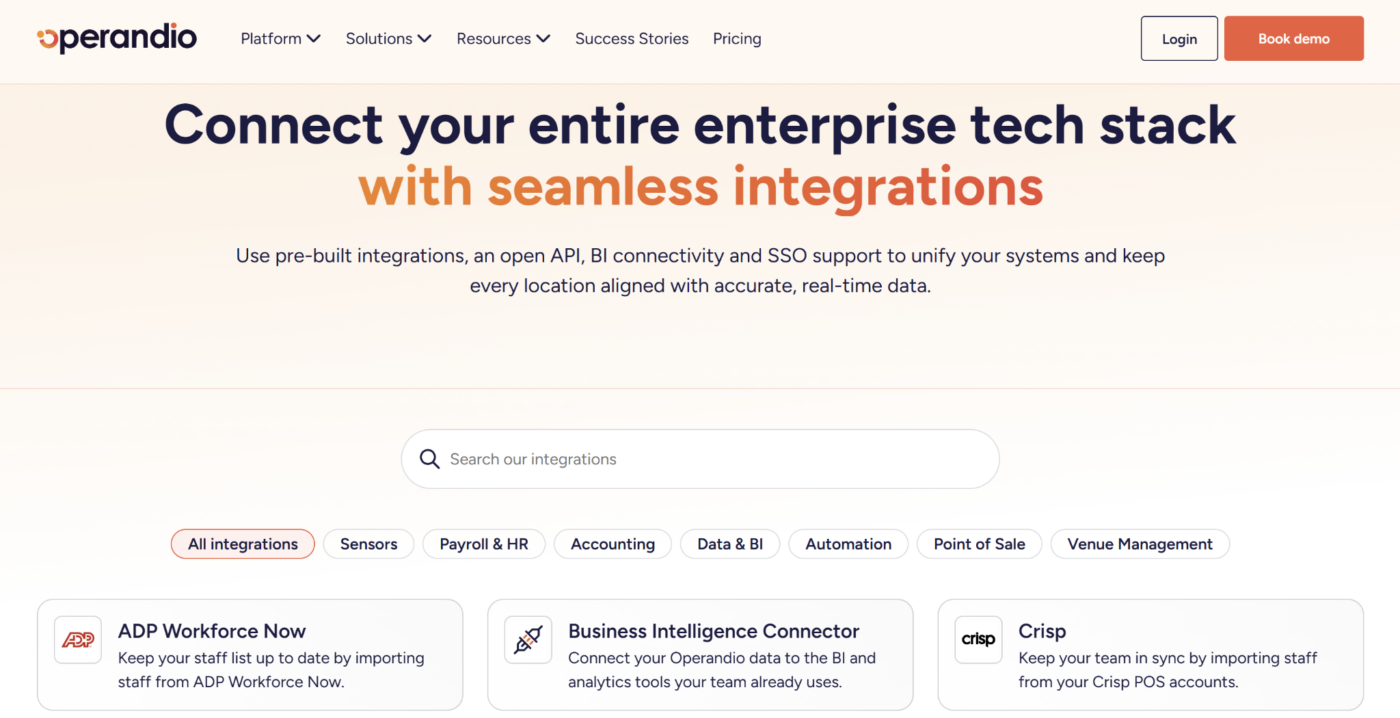1400x718 pixels.
Task: Click the 'from your Crisp POS accounts.' description
Action: tap(1128, 682)
